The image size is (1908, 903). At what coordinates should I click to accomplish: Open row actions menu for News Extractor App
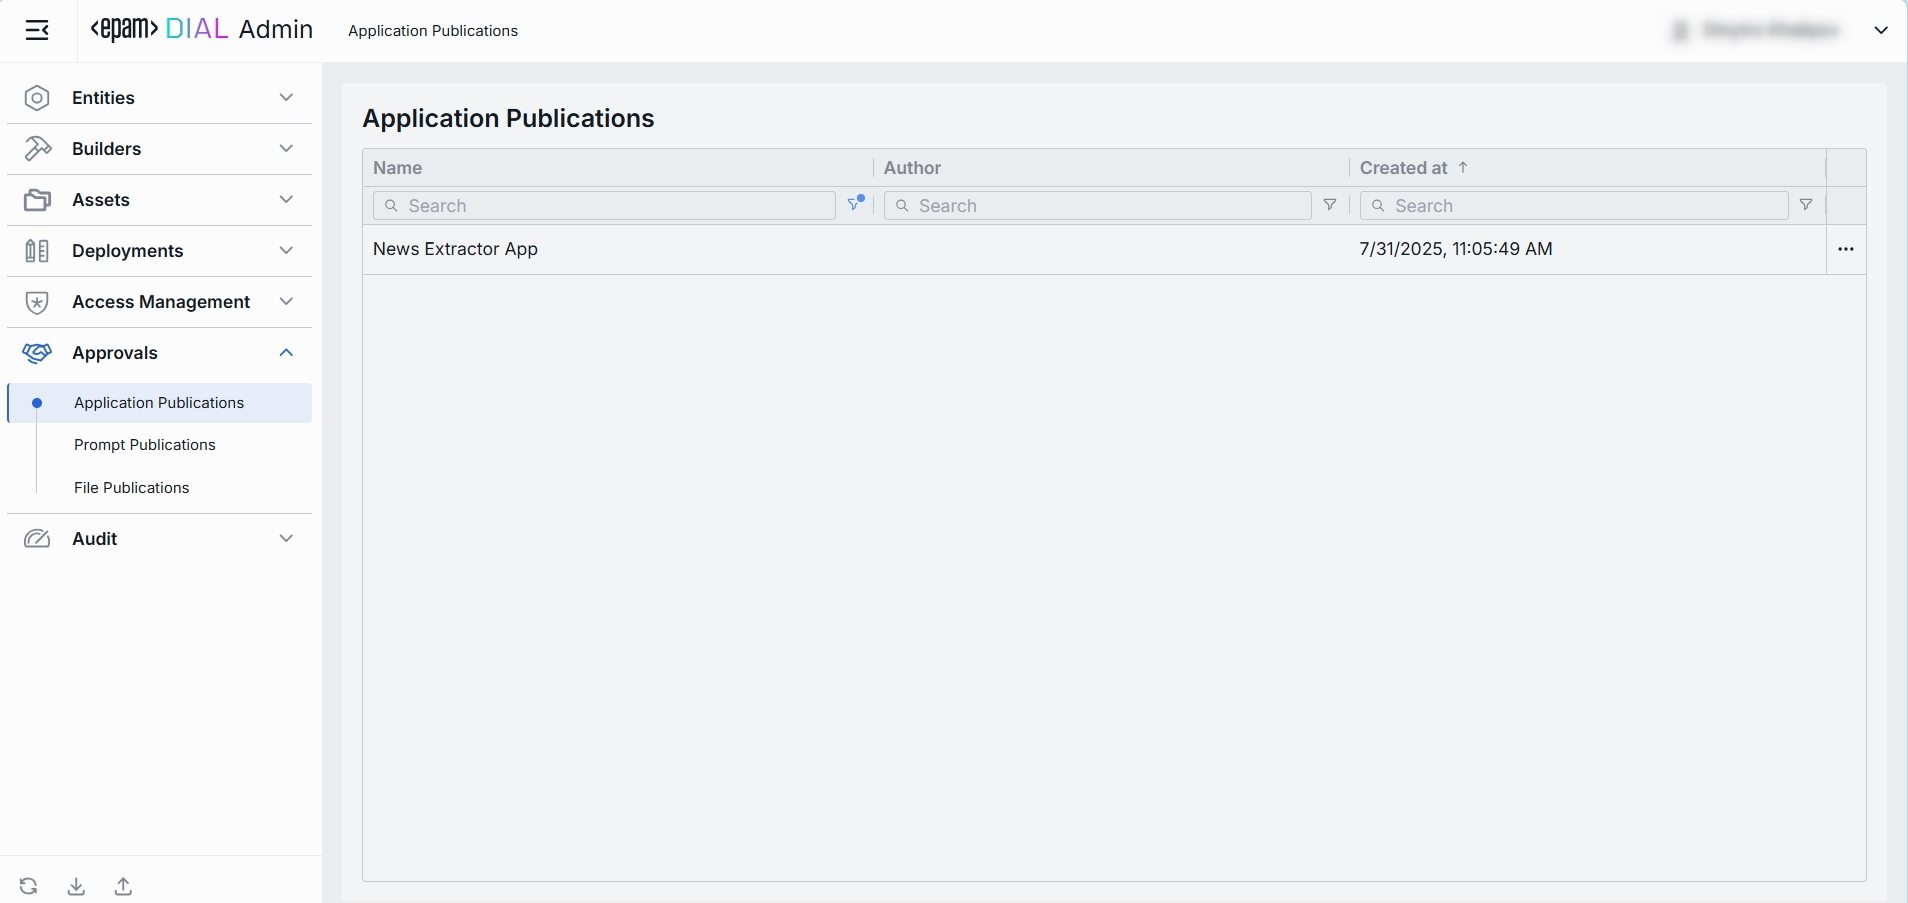1846,249
